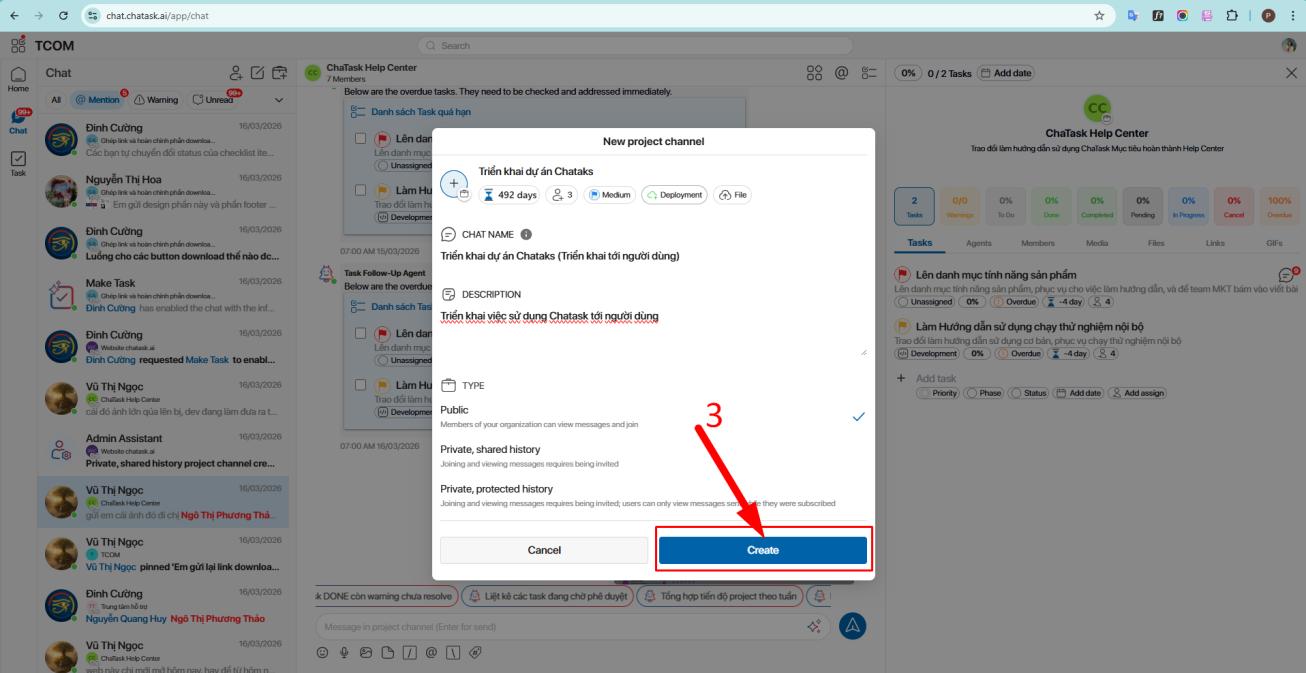
Task: Switch to the Links tab
Action: coord(1215,243)
